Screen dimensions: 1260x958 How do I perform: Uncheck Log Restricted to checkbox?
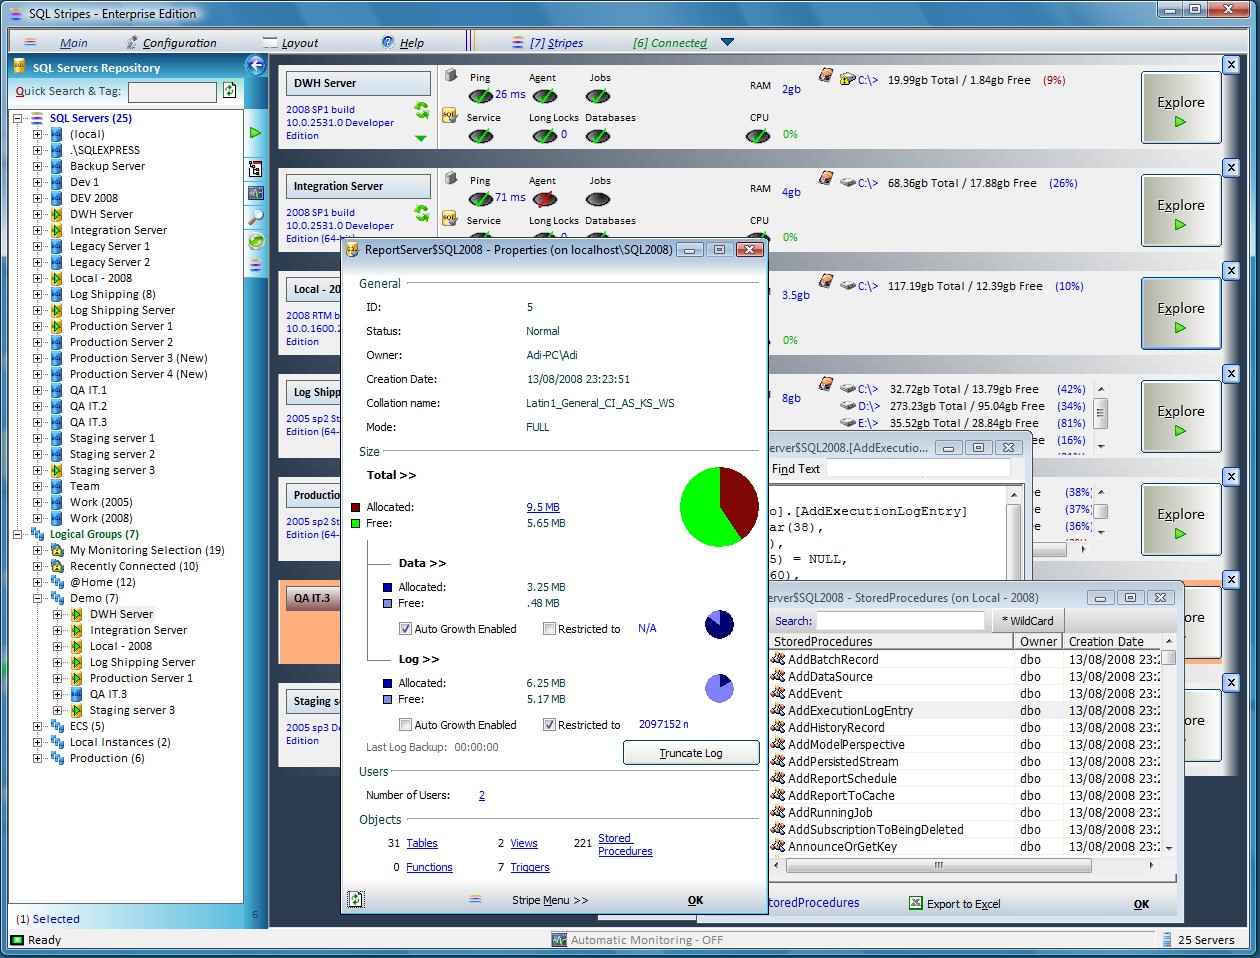(549, 725)
